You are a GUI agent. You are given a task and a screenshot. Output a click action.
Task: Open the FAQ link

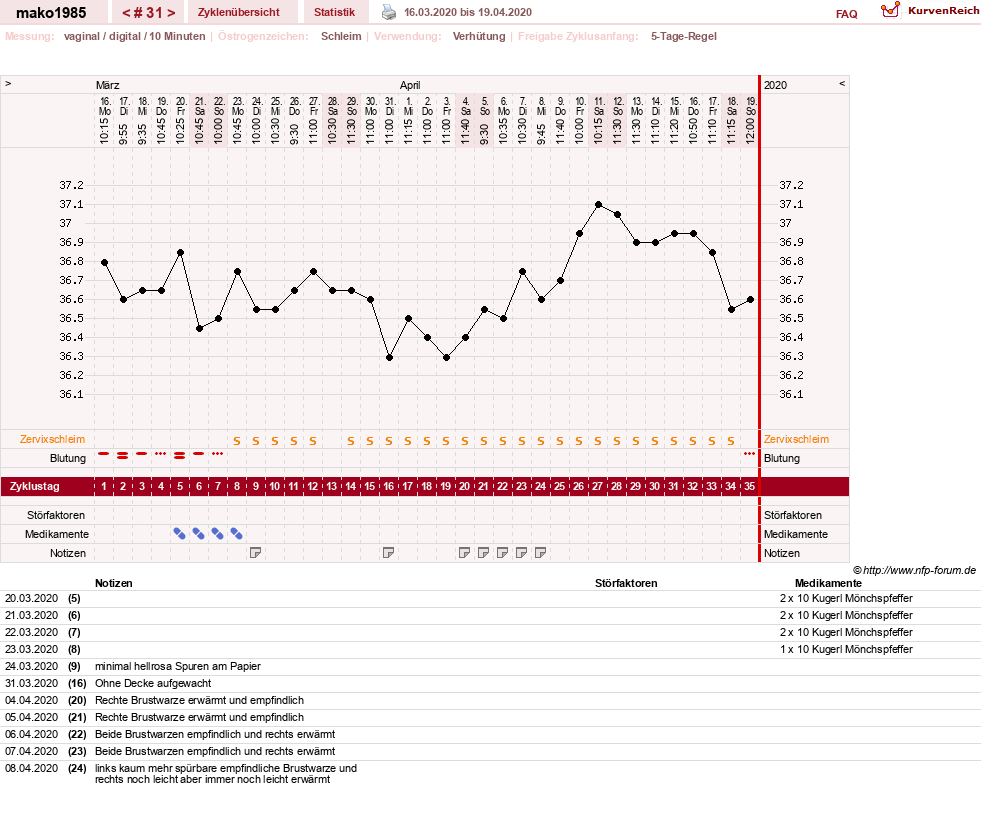[x=846, y=14]
